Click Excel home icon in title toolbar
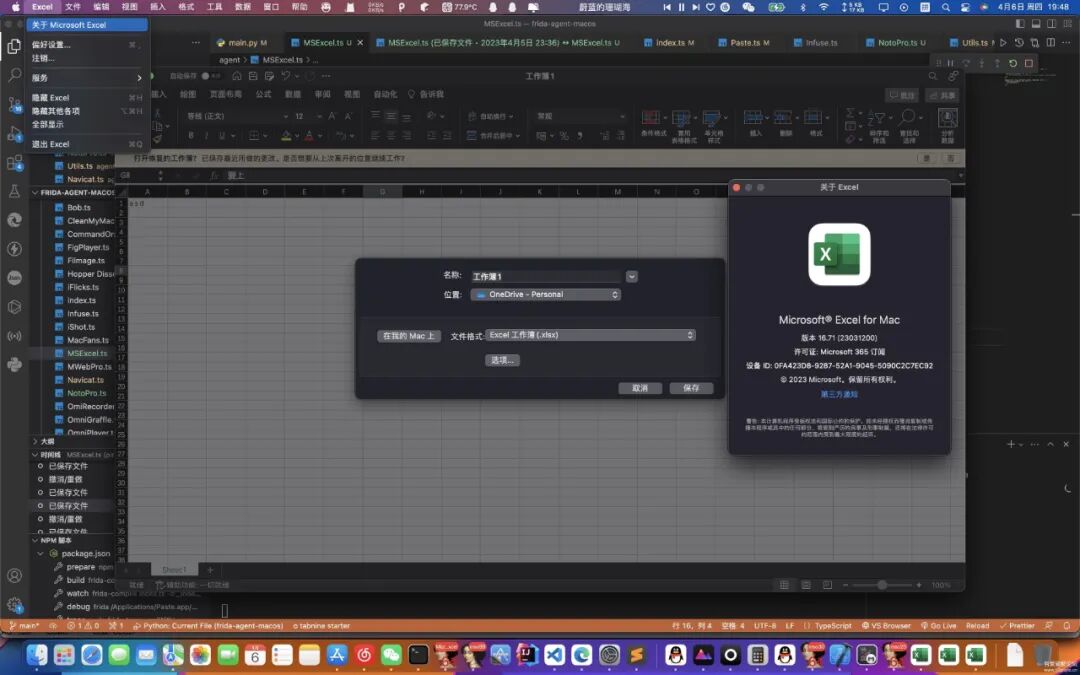Viewport: 1080px width, 675px height. 237,76
